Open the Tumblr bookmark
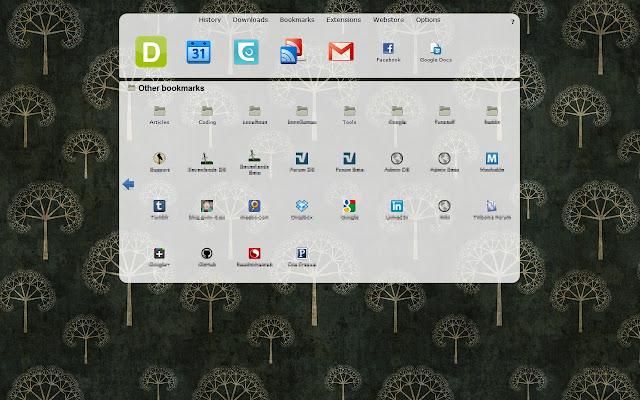Image resolution: width=640 pixels, height=400 pixels. pos(159,210)
